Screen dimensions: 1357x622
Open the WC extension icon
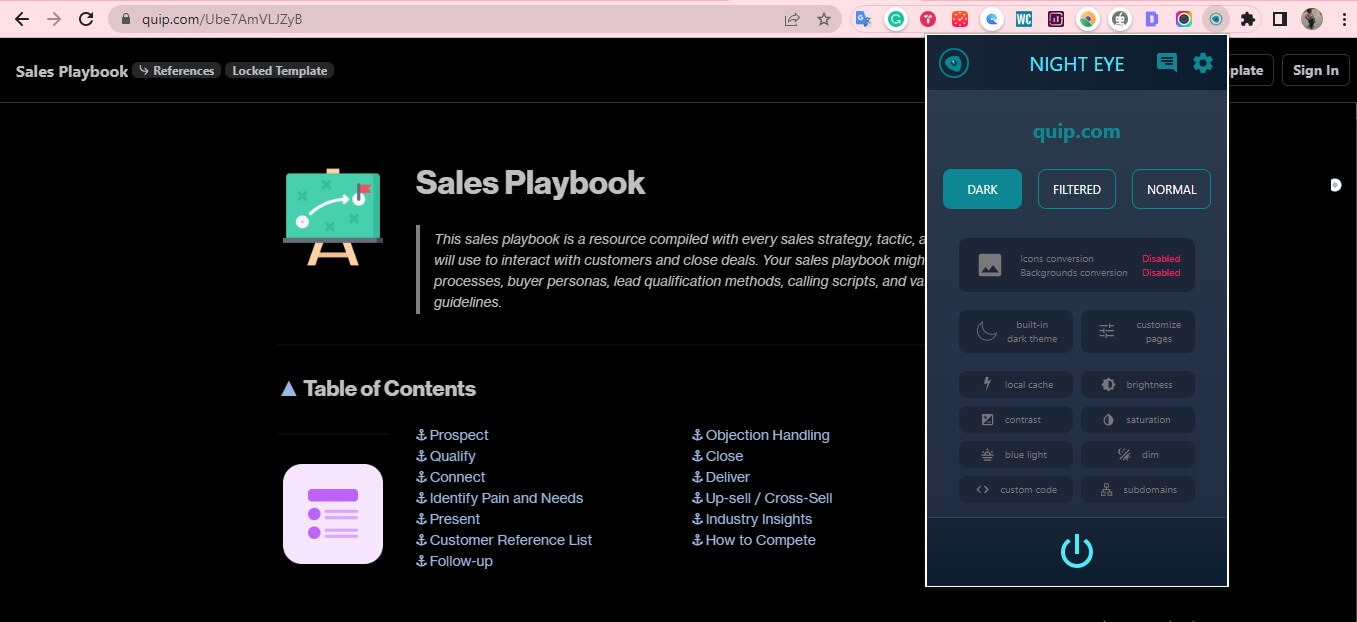click(1024, 19)
